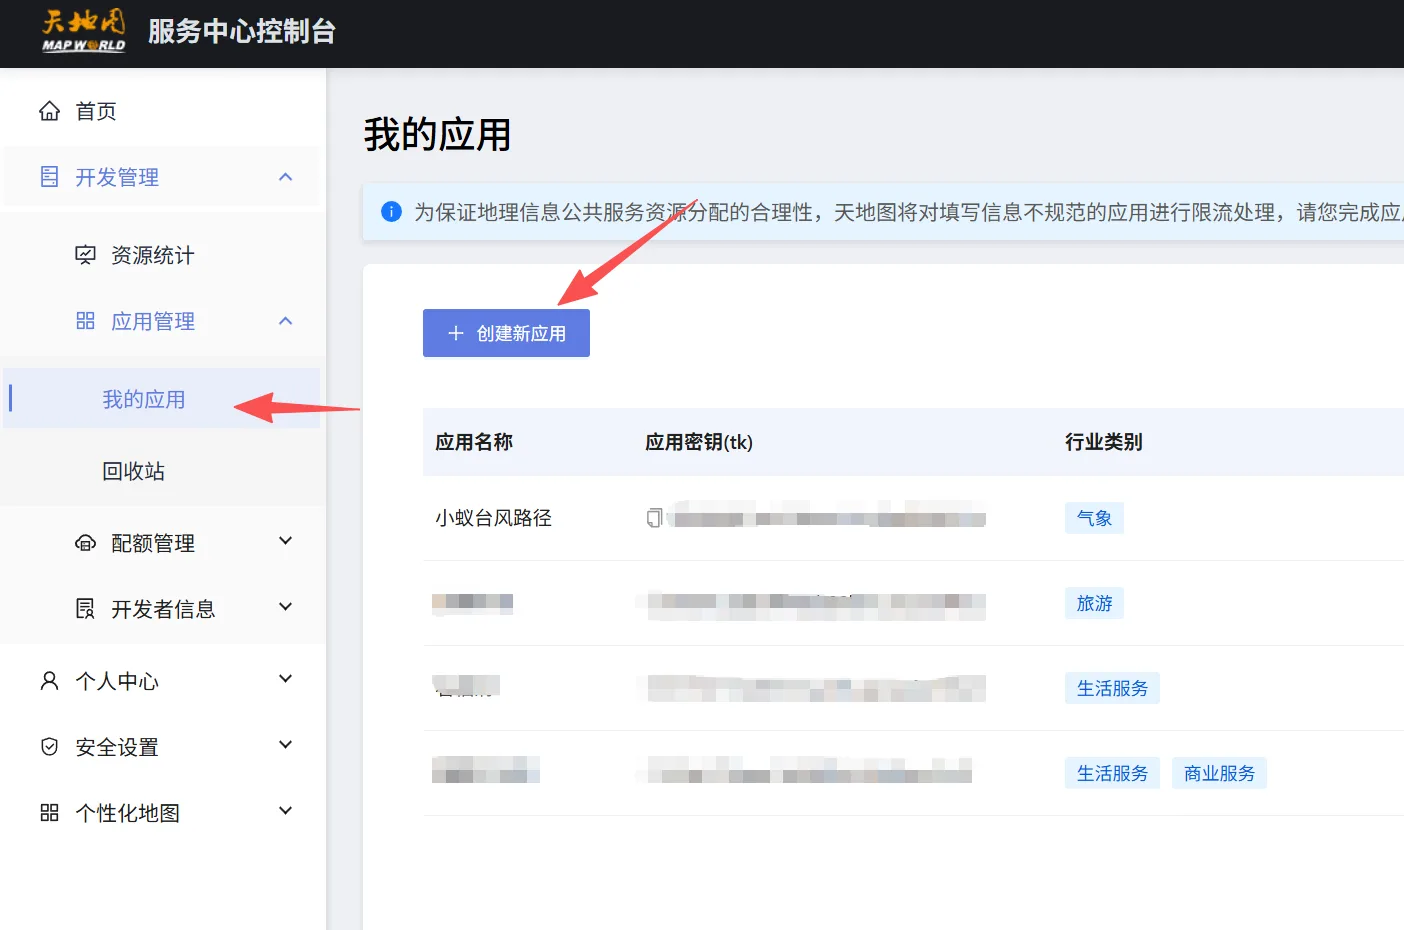Expand the 配额管理 chevron
Screen dimensions: 1404x930
(x=286, y=541)
